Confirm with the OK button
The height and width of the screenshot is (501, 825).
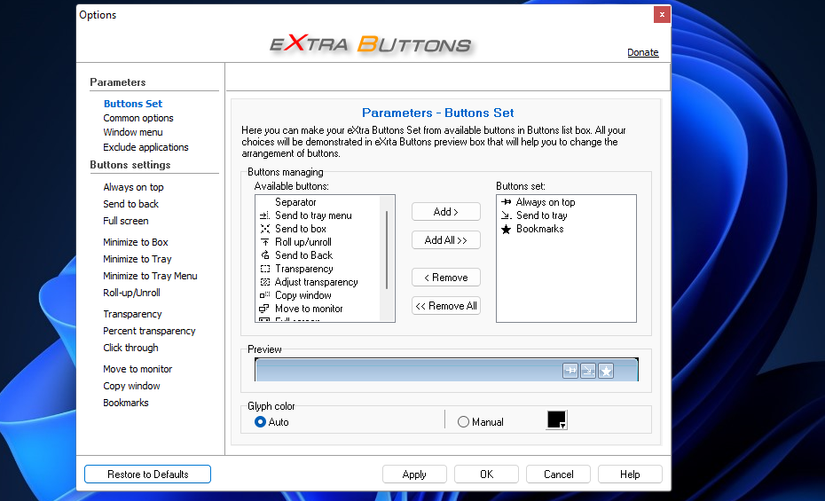pyautogui.click(x=487, y=474)
